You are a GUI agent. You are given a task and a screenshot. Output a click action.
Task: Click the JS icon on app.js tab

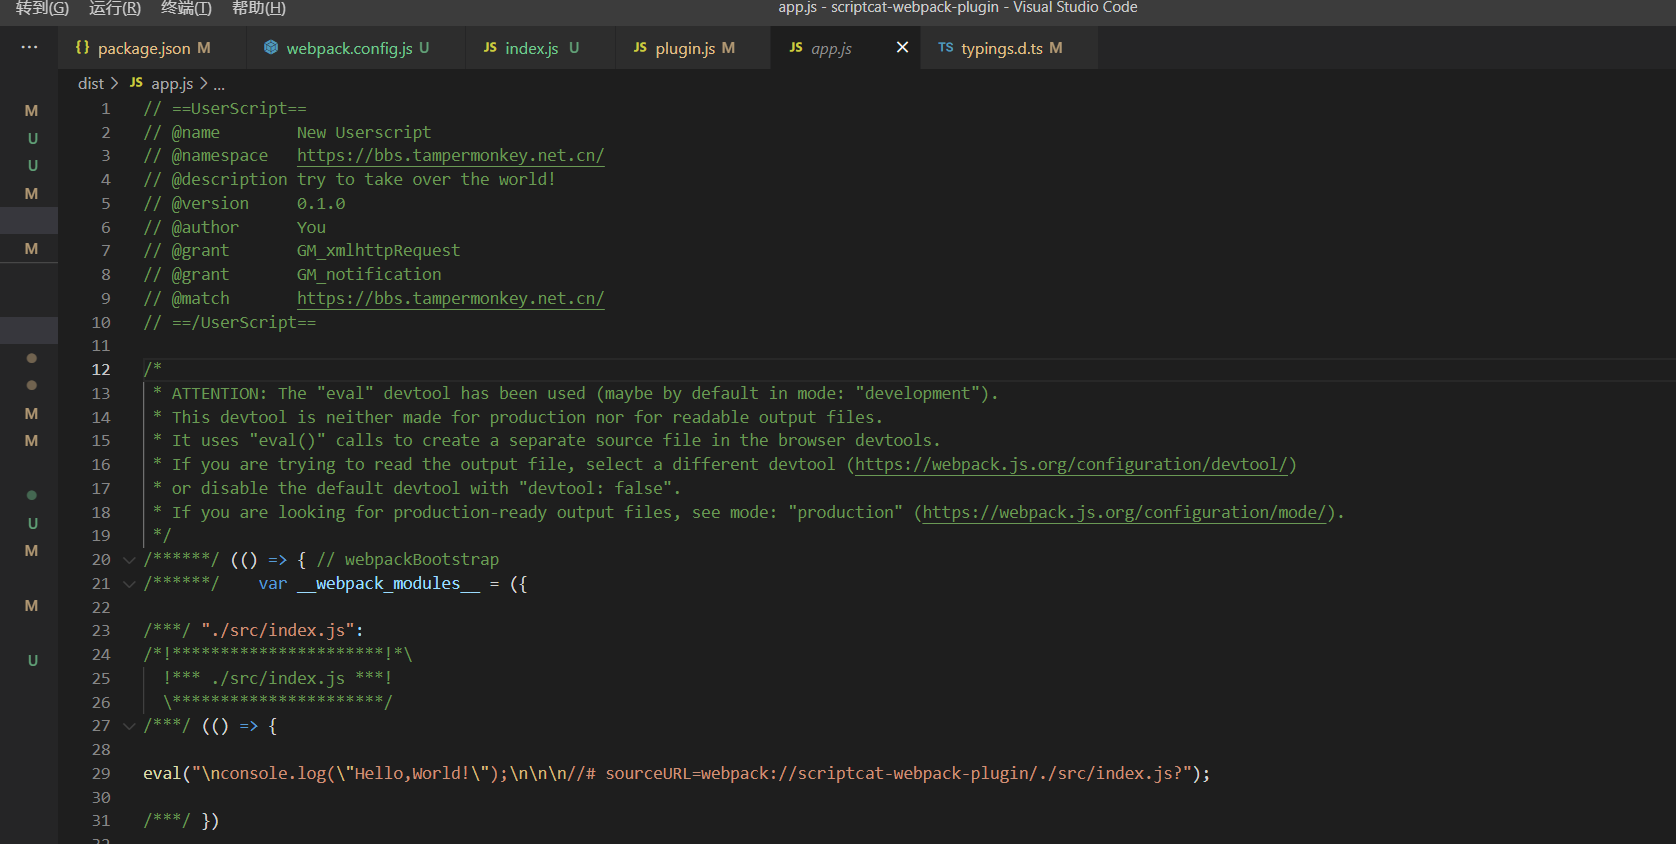point(796,47)
